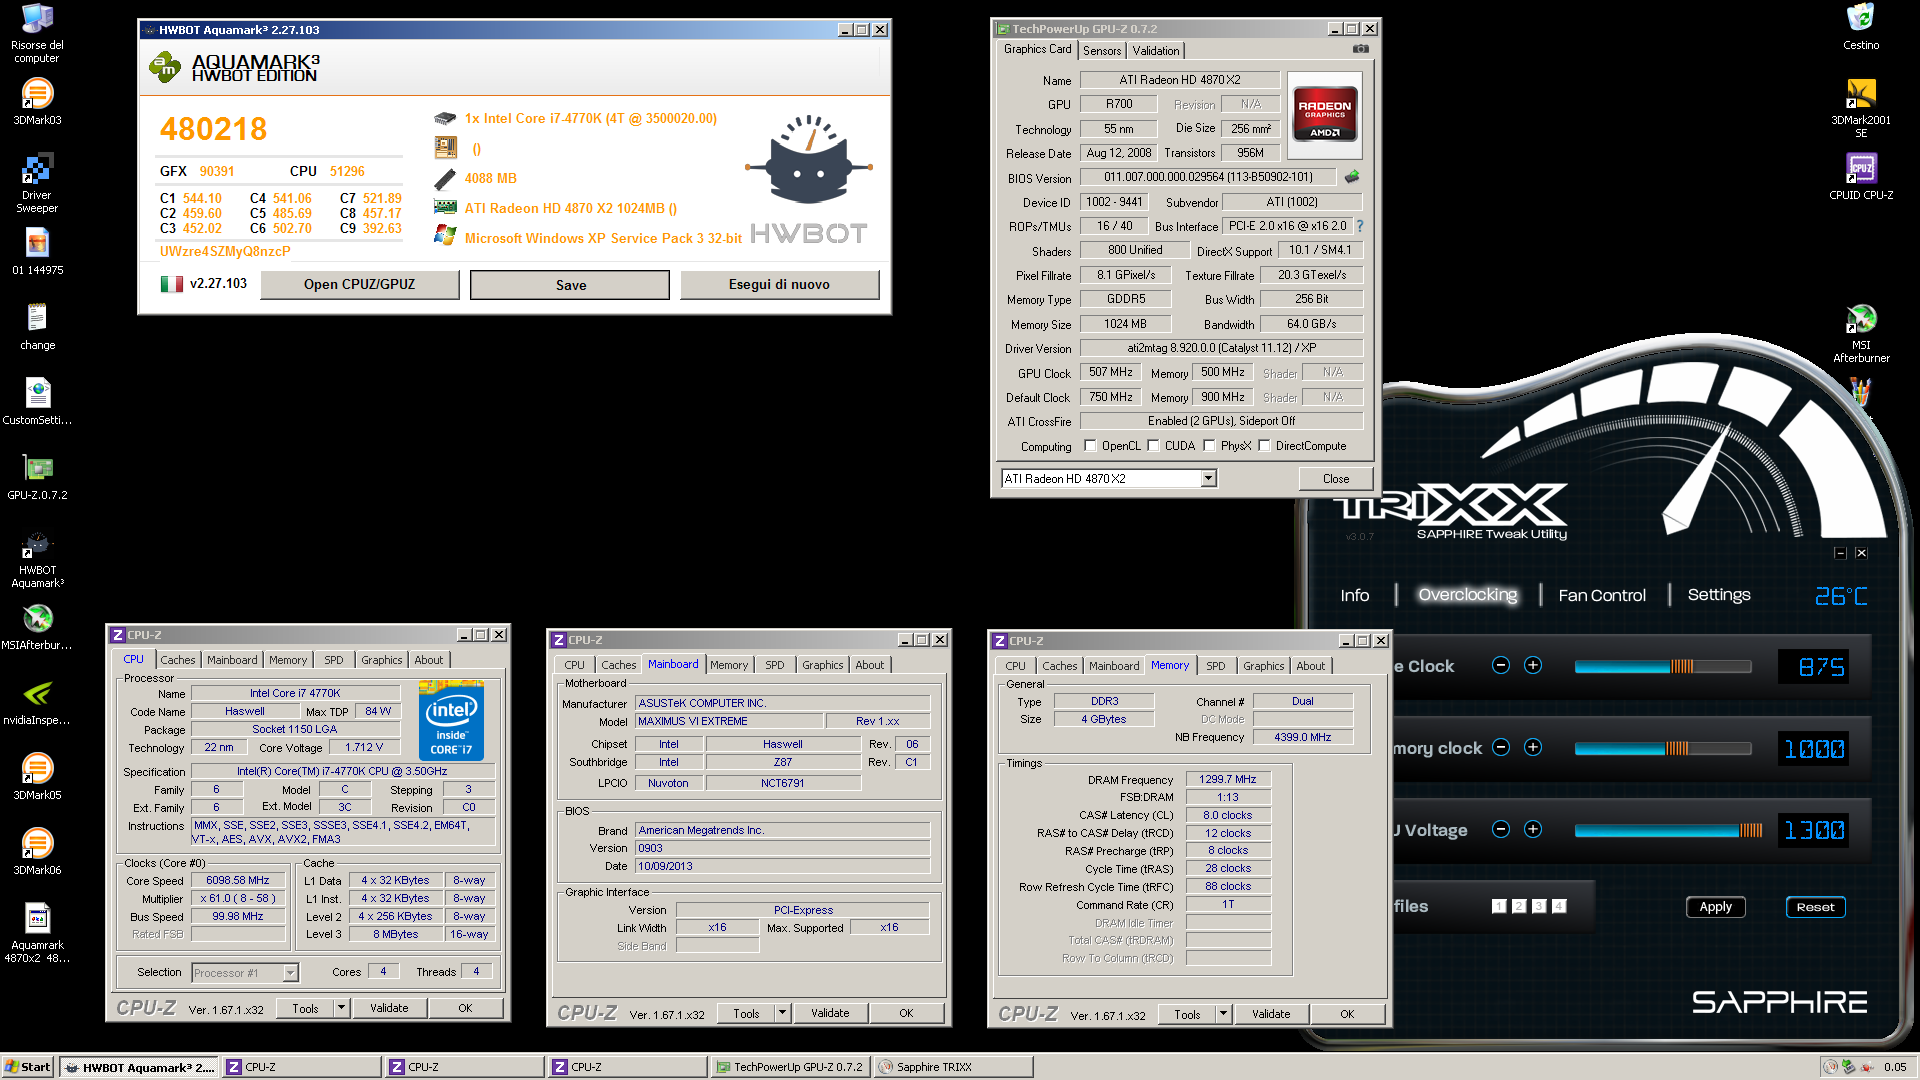This screenshot has height=1080, width=1920.
Task: Click Reset button in TRIXX
Action: 1815,907
